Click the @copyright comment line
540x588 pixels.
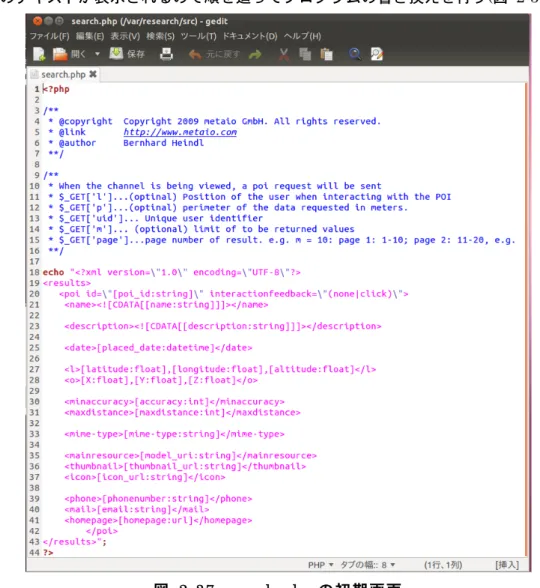tap(214, 122)
